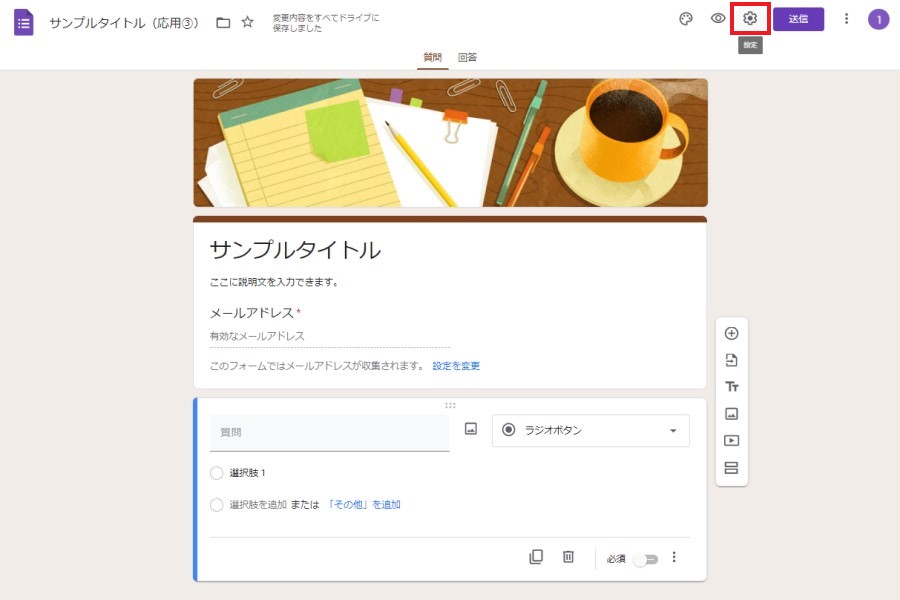Click the import questions icon
Image resolution: width=900 pixels, height=600 pixels.
pos(731,360)
